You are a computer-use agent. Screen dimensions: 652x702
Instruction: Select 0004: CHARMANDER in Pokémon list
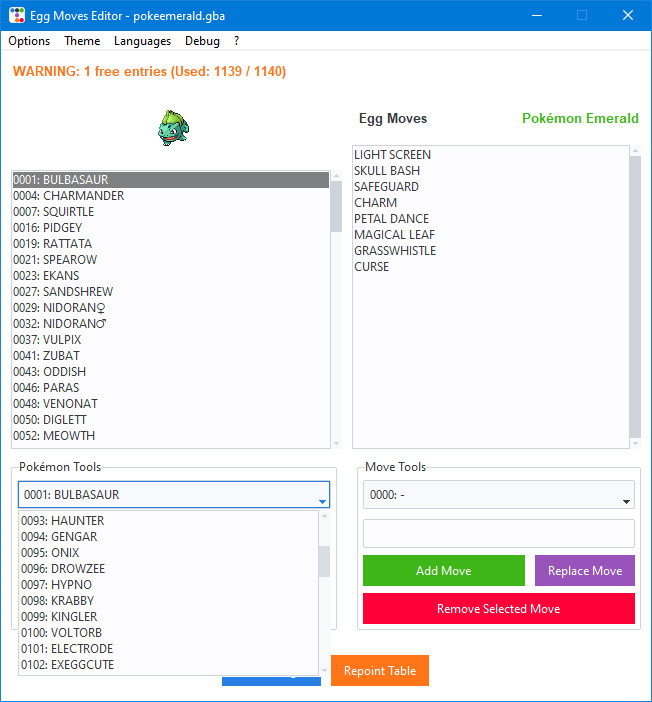[69, 196]
